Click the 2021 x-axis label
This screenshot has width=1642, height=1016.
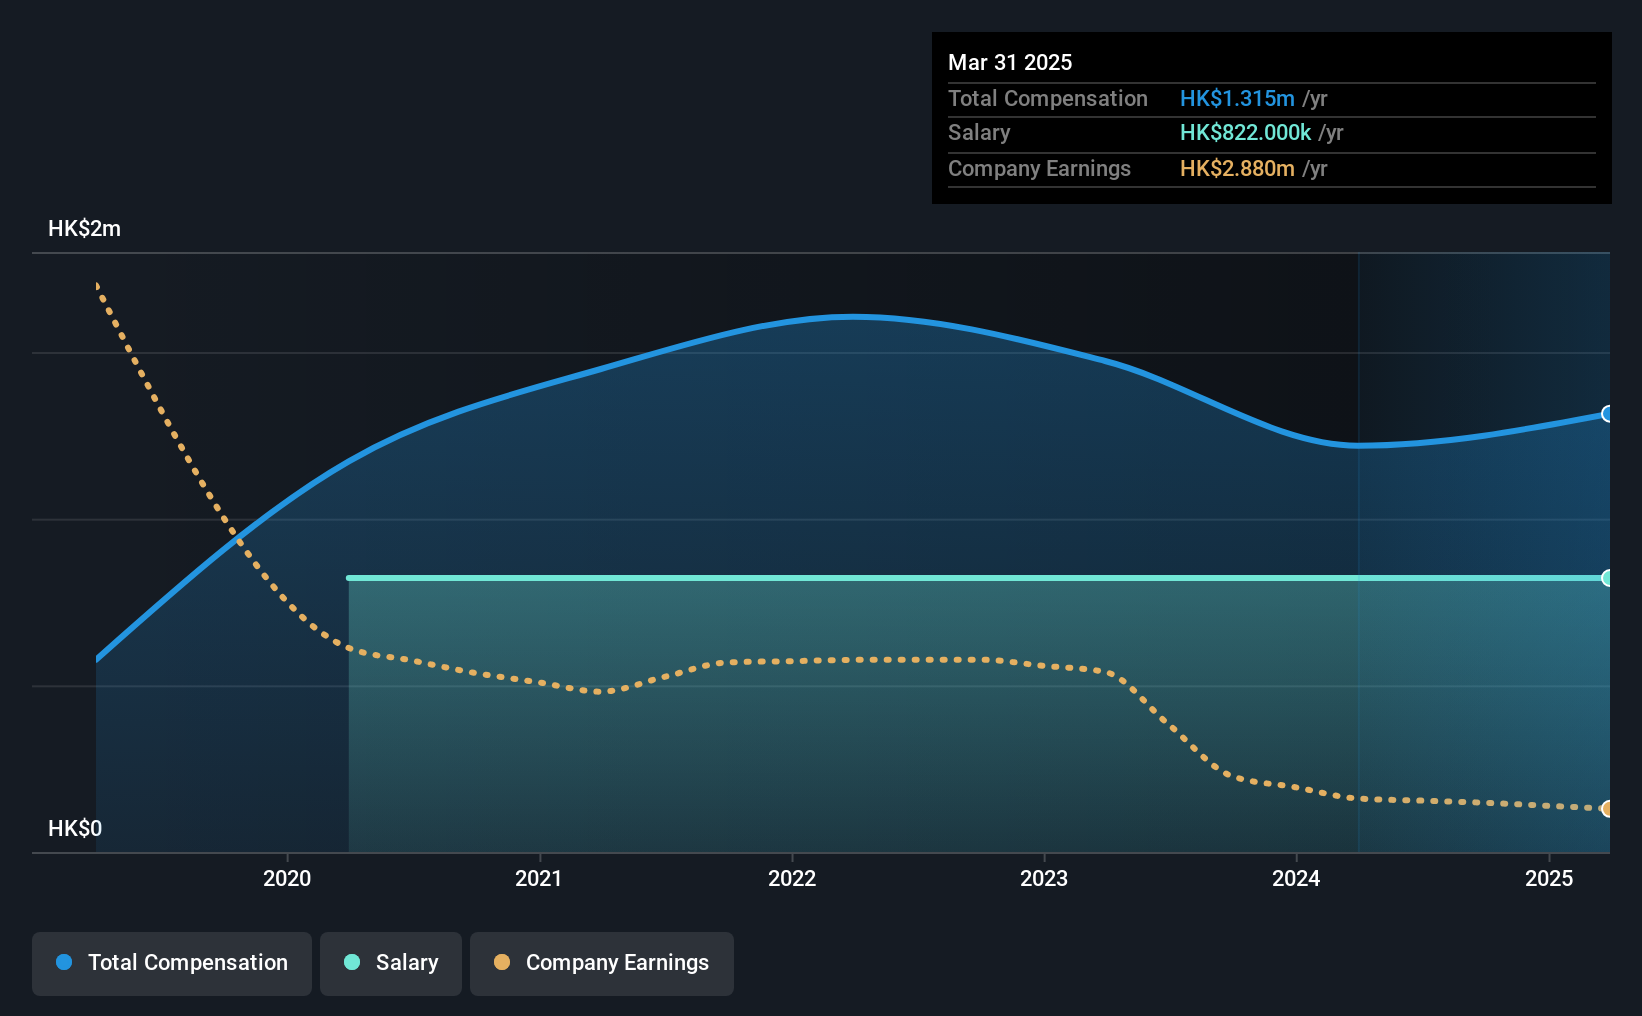point(539,878)
